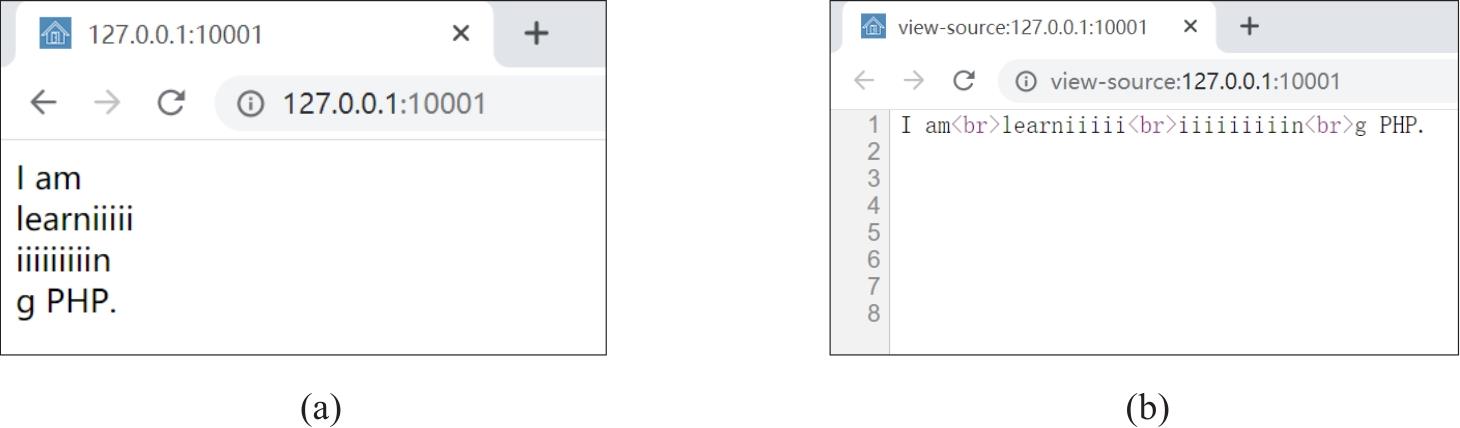Focus the view-source address bar
This screenshot has height=428, width=1460.
1200,81
